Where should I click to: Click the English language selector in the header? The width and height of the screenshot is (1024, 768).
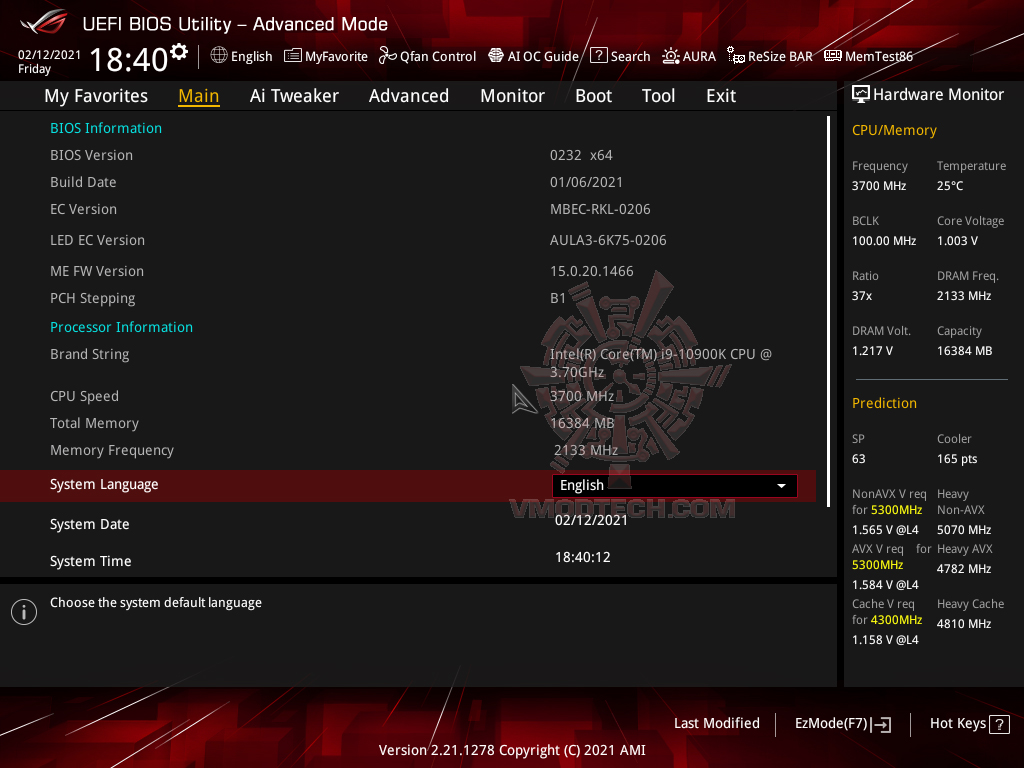click(x=241, y=56)
